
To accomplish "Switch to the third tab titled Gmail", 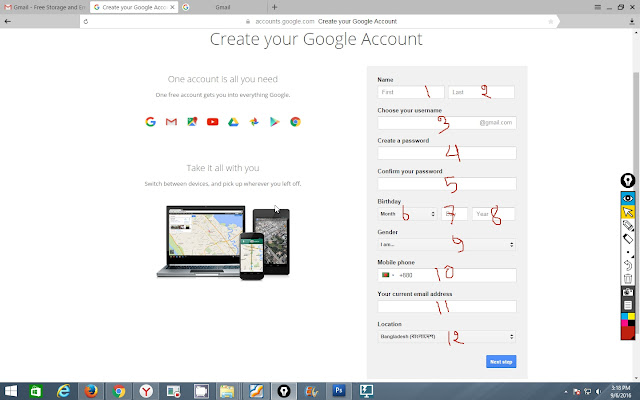I will [223, 7].
